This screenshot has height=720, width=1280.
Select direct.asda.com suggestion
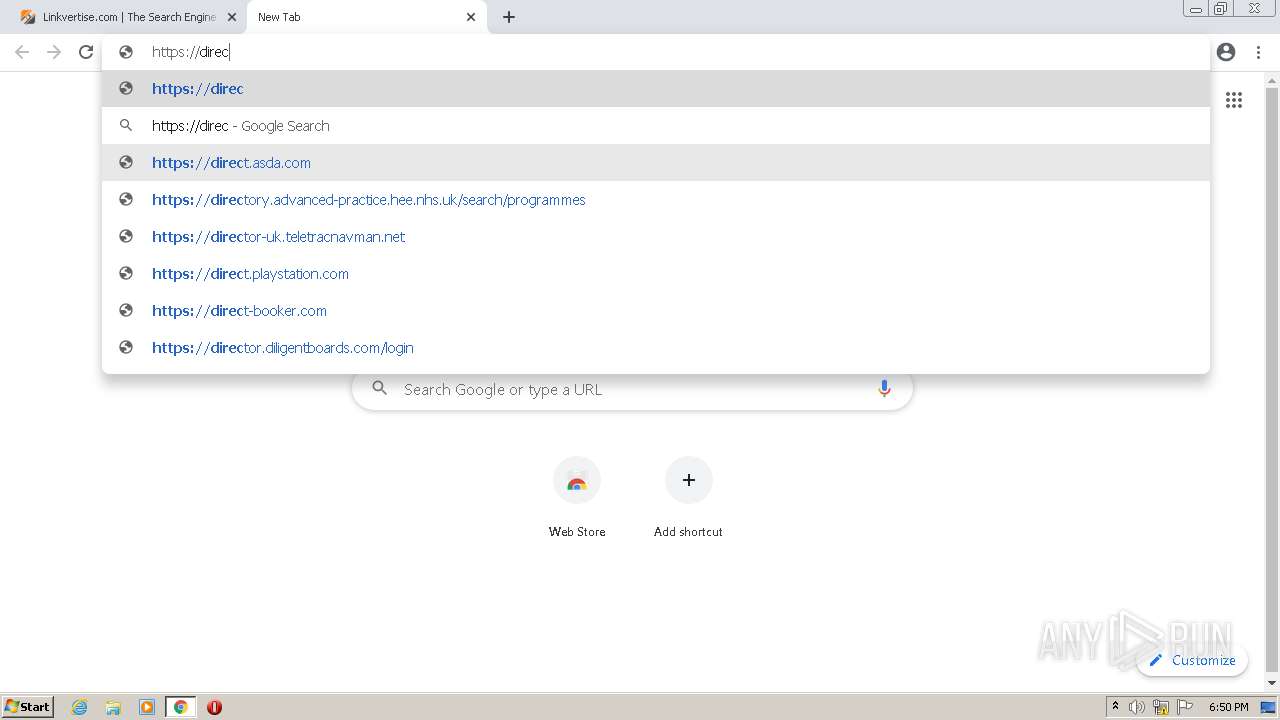point(656,163)
